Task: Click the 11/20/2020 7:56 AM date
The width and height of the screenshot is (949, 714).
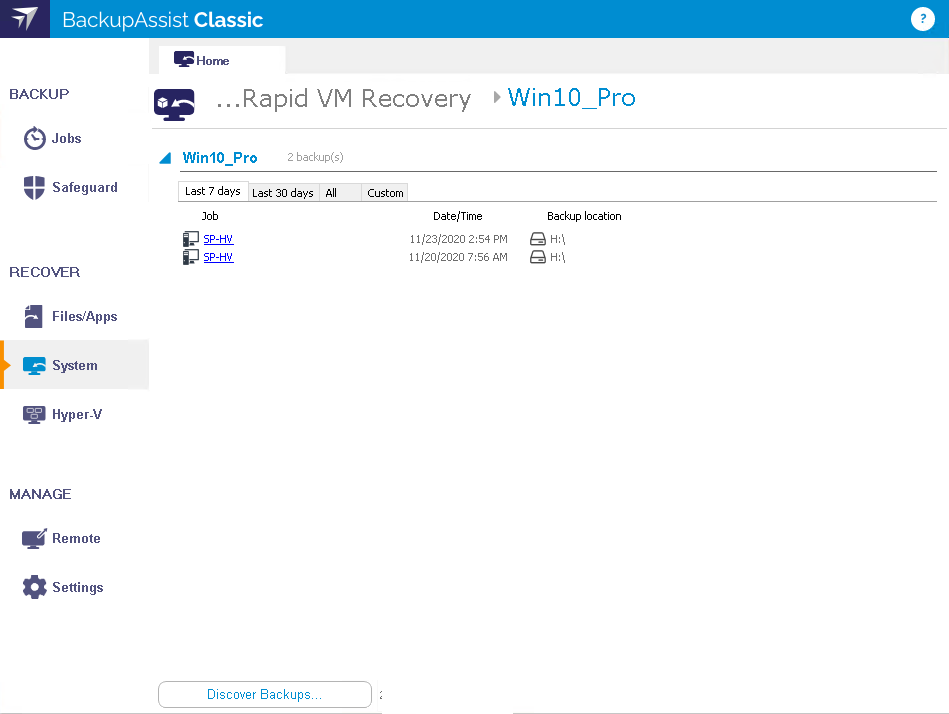Action: (x=458, y=257)
